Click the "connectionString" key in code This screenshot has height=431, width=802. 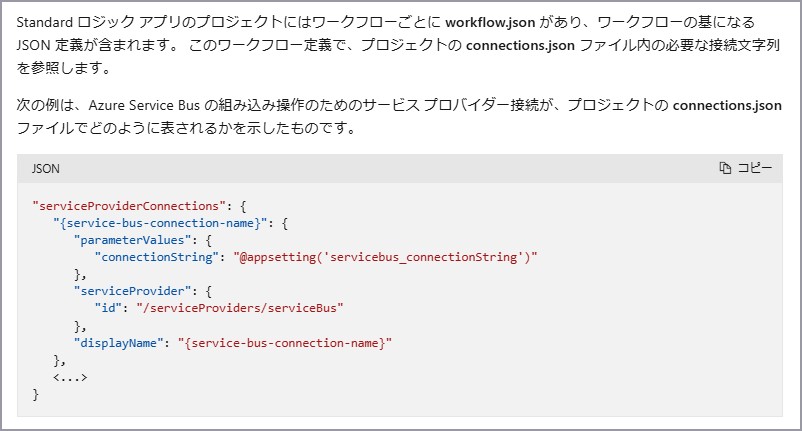tap(157, 257)
